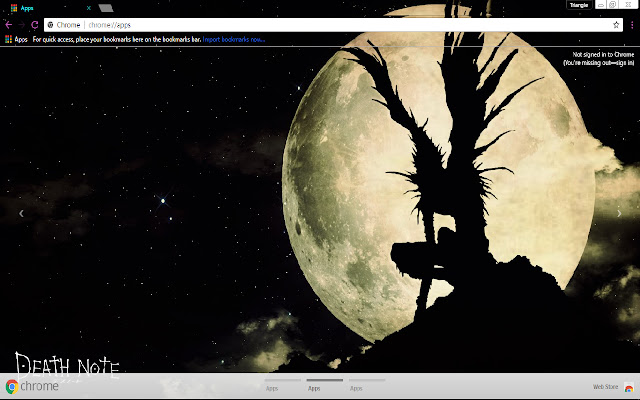
Task: Close the Apps browser tab
Action: point(89,7)
